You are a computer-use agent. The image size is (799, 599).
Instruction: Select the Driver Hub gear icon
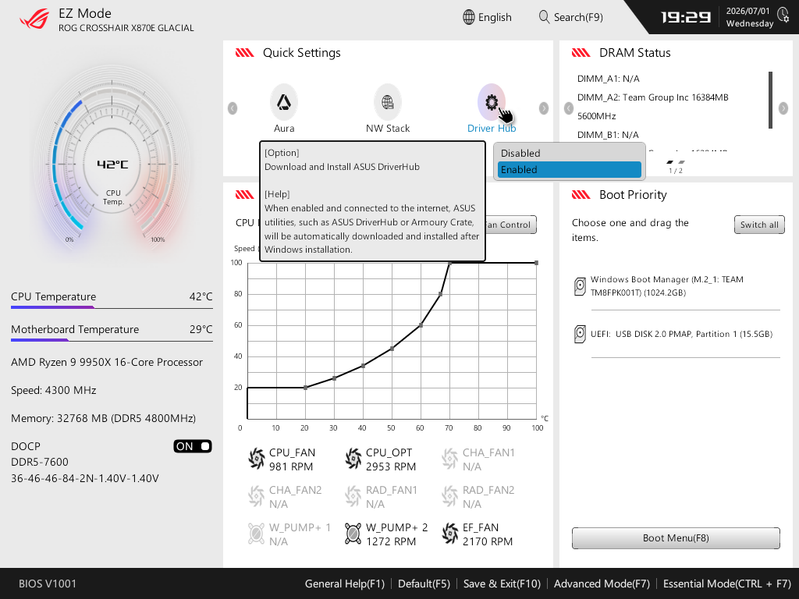[x=491, y=102]
